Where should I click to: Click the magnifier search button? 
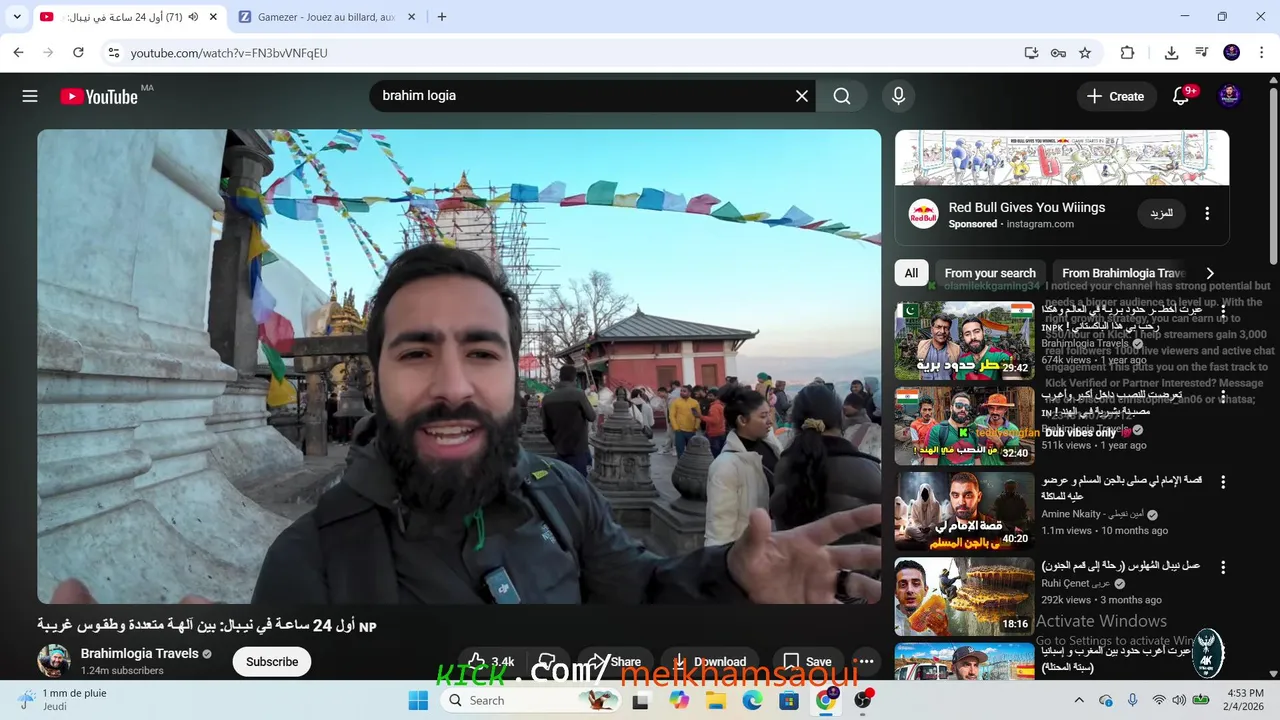click(842, 96)
